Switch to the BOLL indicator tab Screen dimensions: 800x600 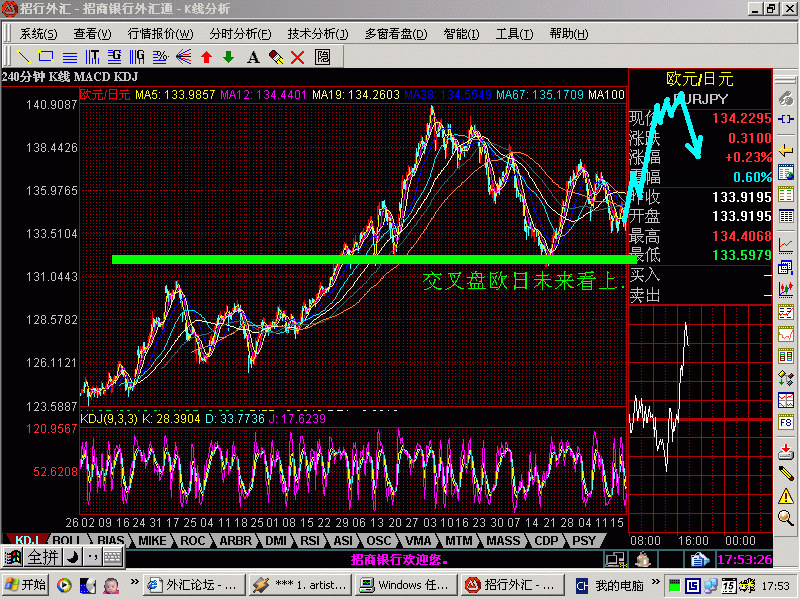(67, 540)
